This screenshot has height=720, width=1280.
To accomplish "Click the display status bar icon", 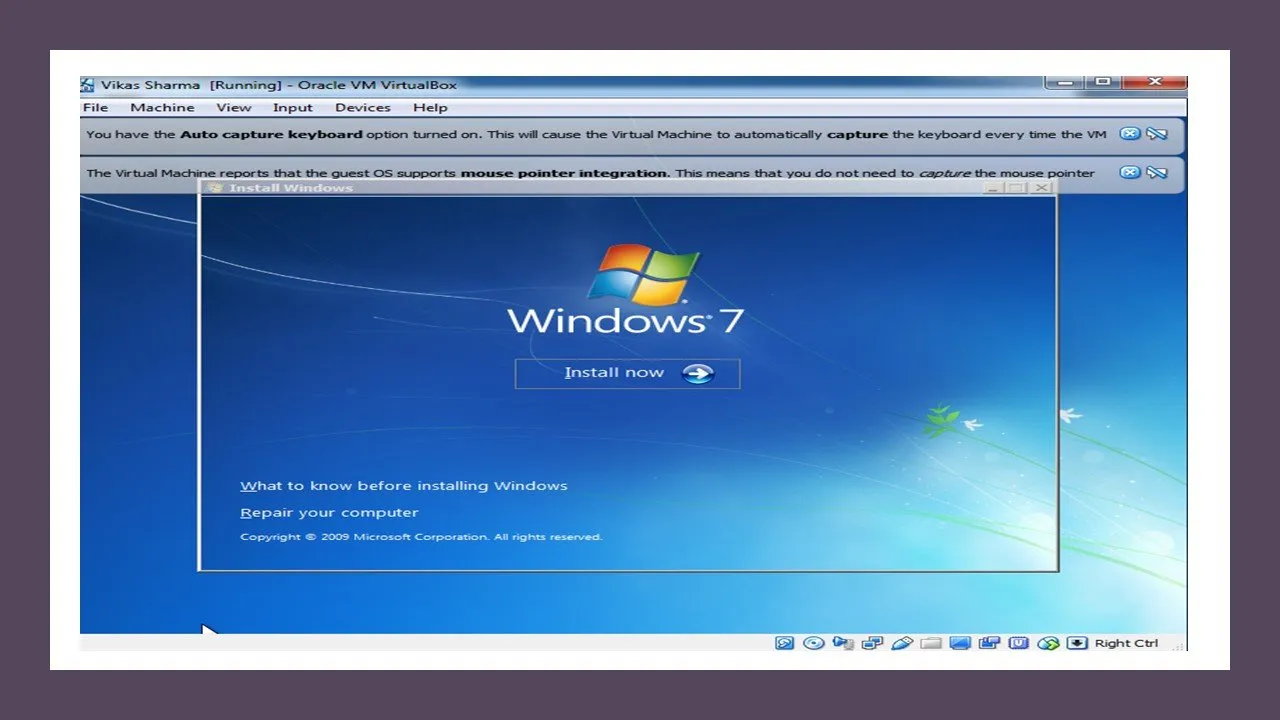I will (x=960, y=643).
